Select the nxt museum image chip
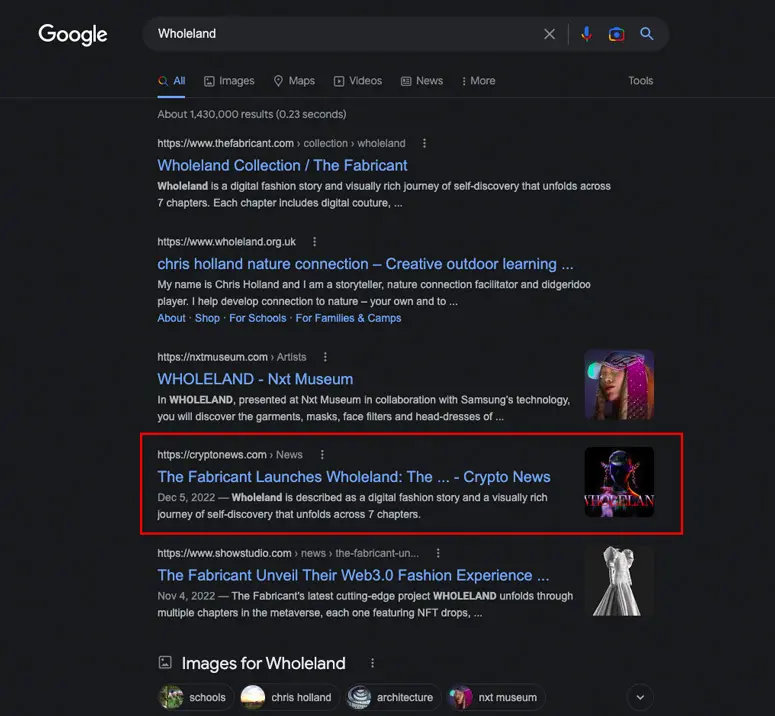The width and height of the screenshot is (775, 716). click(x=496, y=697)
